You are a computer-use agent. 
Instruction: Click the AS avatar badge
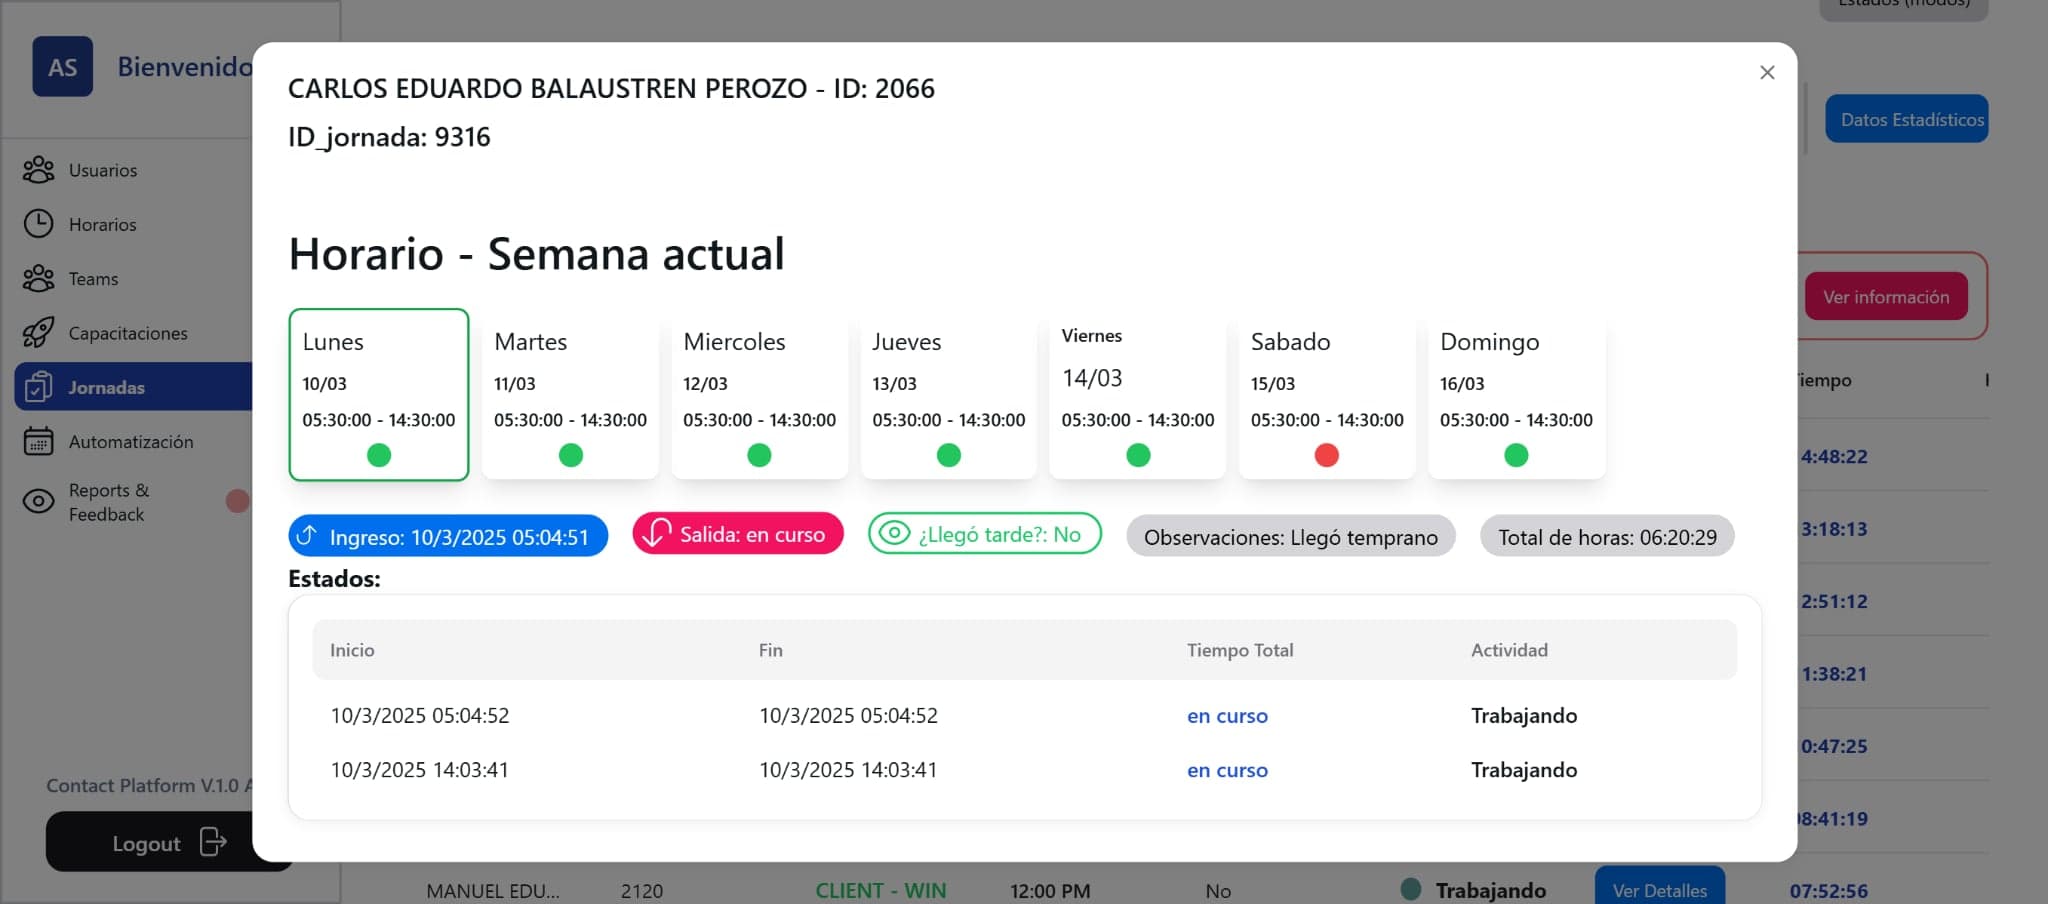tap(62, 67)
